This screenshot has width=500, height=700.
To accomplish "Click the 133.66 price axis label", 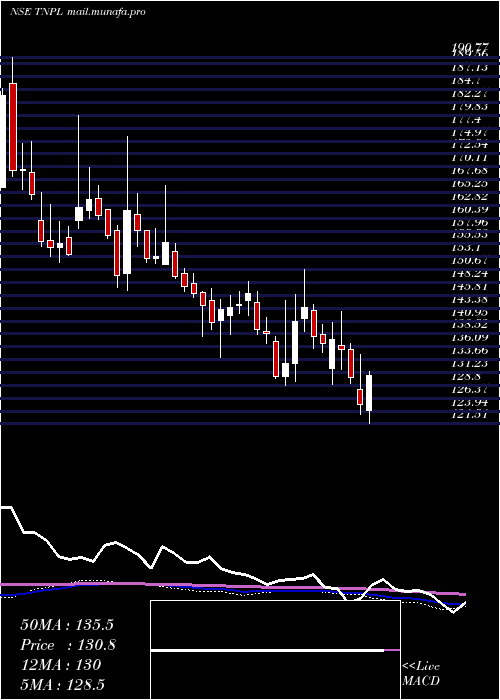I will tap(469, 351).
